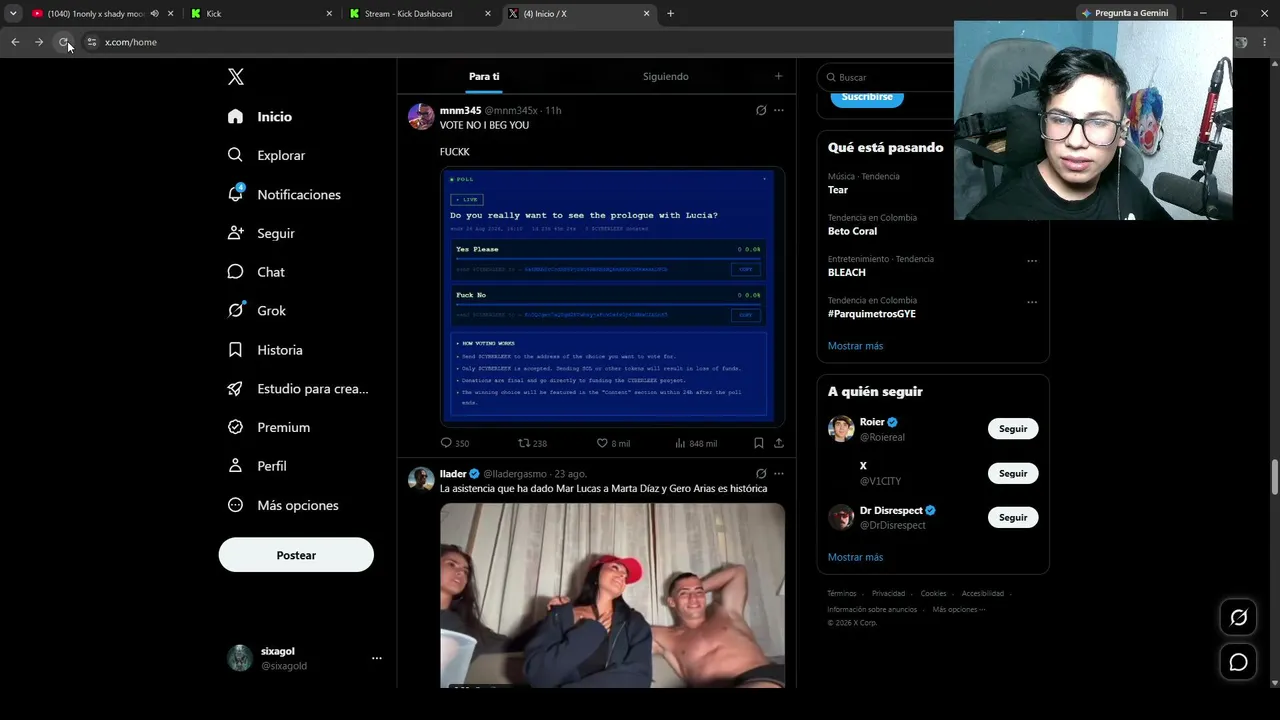Open Notificaciones in the sidebar
1280x720 pixels.
284,194
